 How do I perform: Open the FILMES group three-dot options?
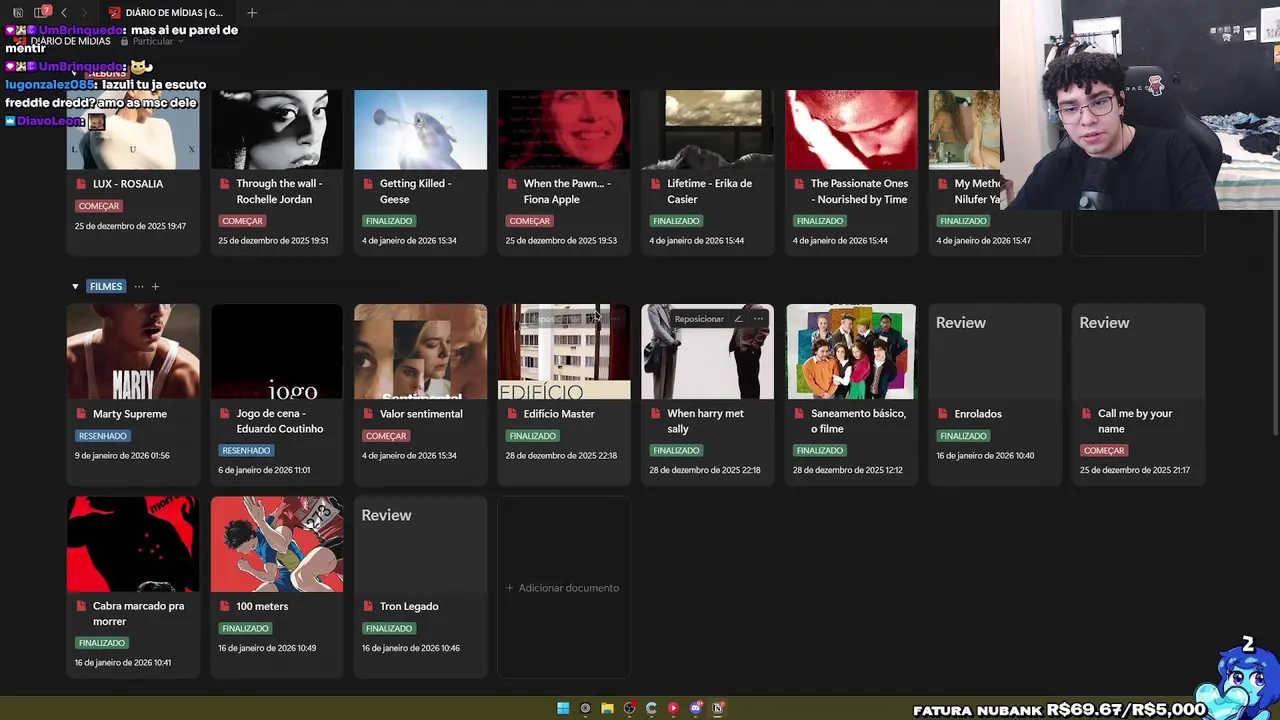[139, 287]
